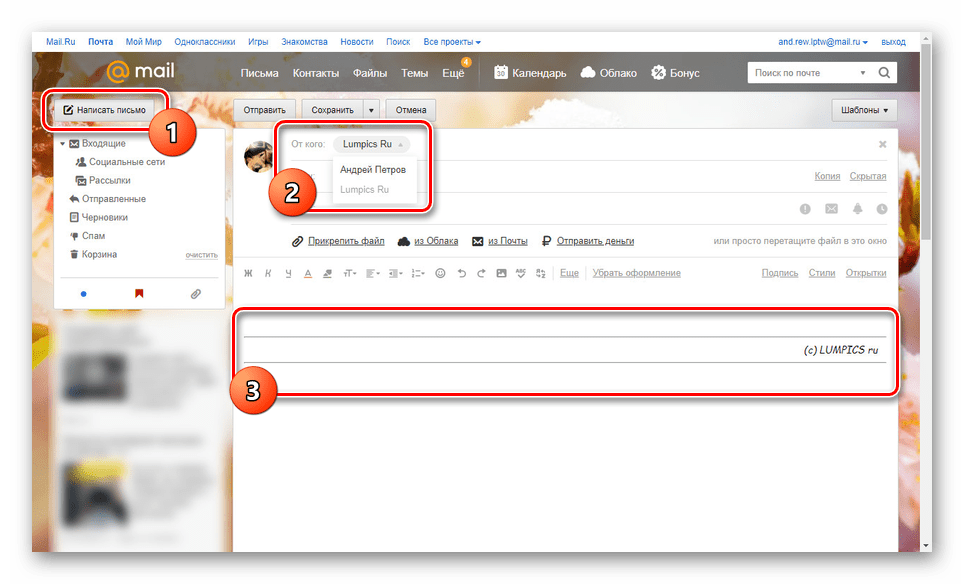964x584 pixels.
Task: Click the Прикрепить файл link
Action: pos(346,241)
